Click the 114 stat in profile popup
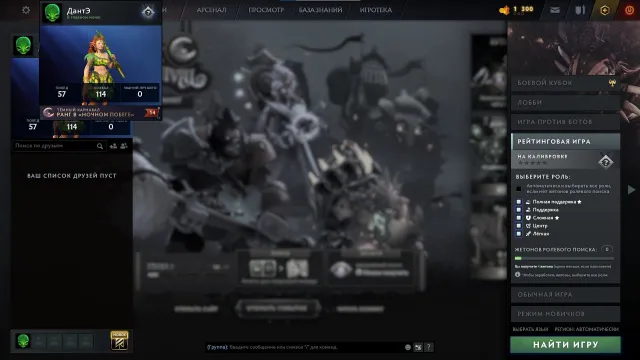Screen dimensions: 640x360 click(x=101, y=93)
